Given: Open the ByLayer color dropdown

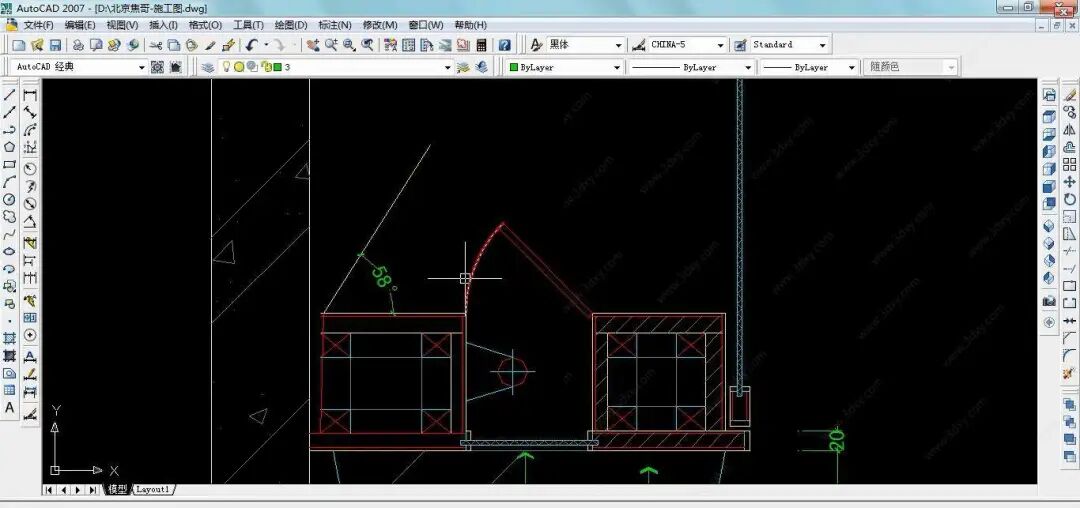Looking at the screenshot, I should (565, 67).
